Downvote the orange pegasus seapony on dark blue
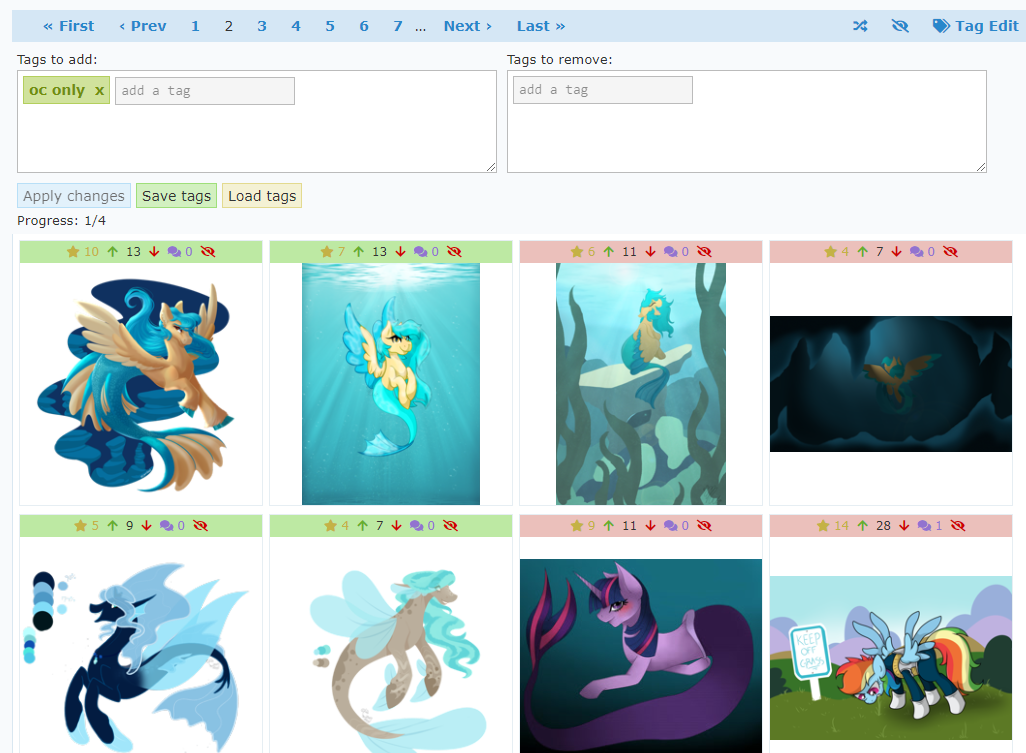1026x753 pixels. (154, 252)
